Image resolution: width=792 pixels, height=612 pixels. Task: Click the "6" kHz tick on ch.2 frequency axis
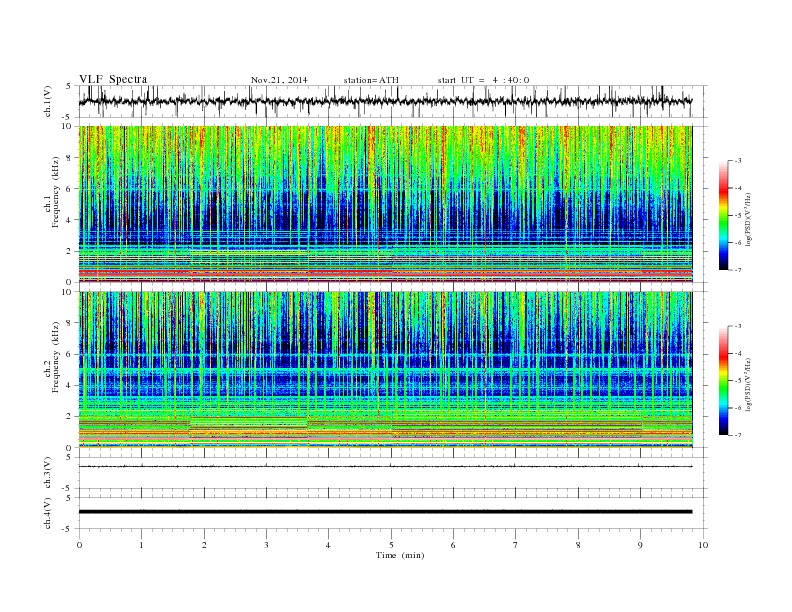70,354
